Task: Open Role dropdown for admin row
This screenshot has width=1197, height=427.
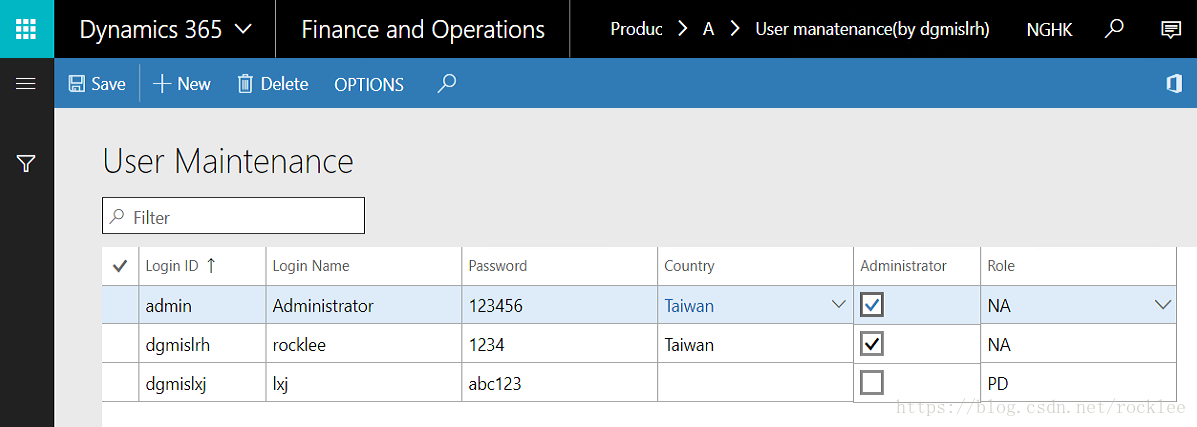Action: pyautogui.click(x=1163, y=305)
